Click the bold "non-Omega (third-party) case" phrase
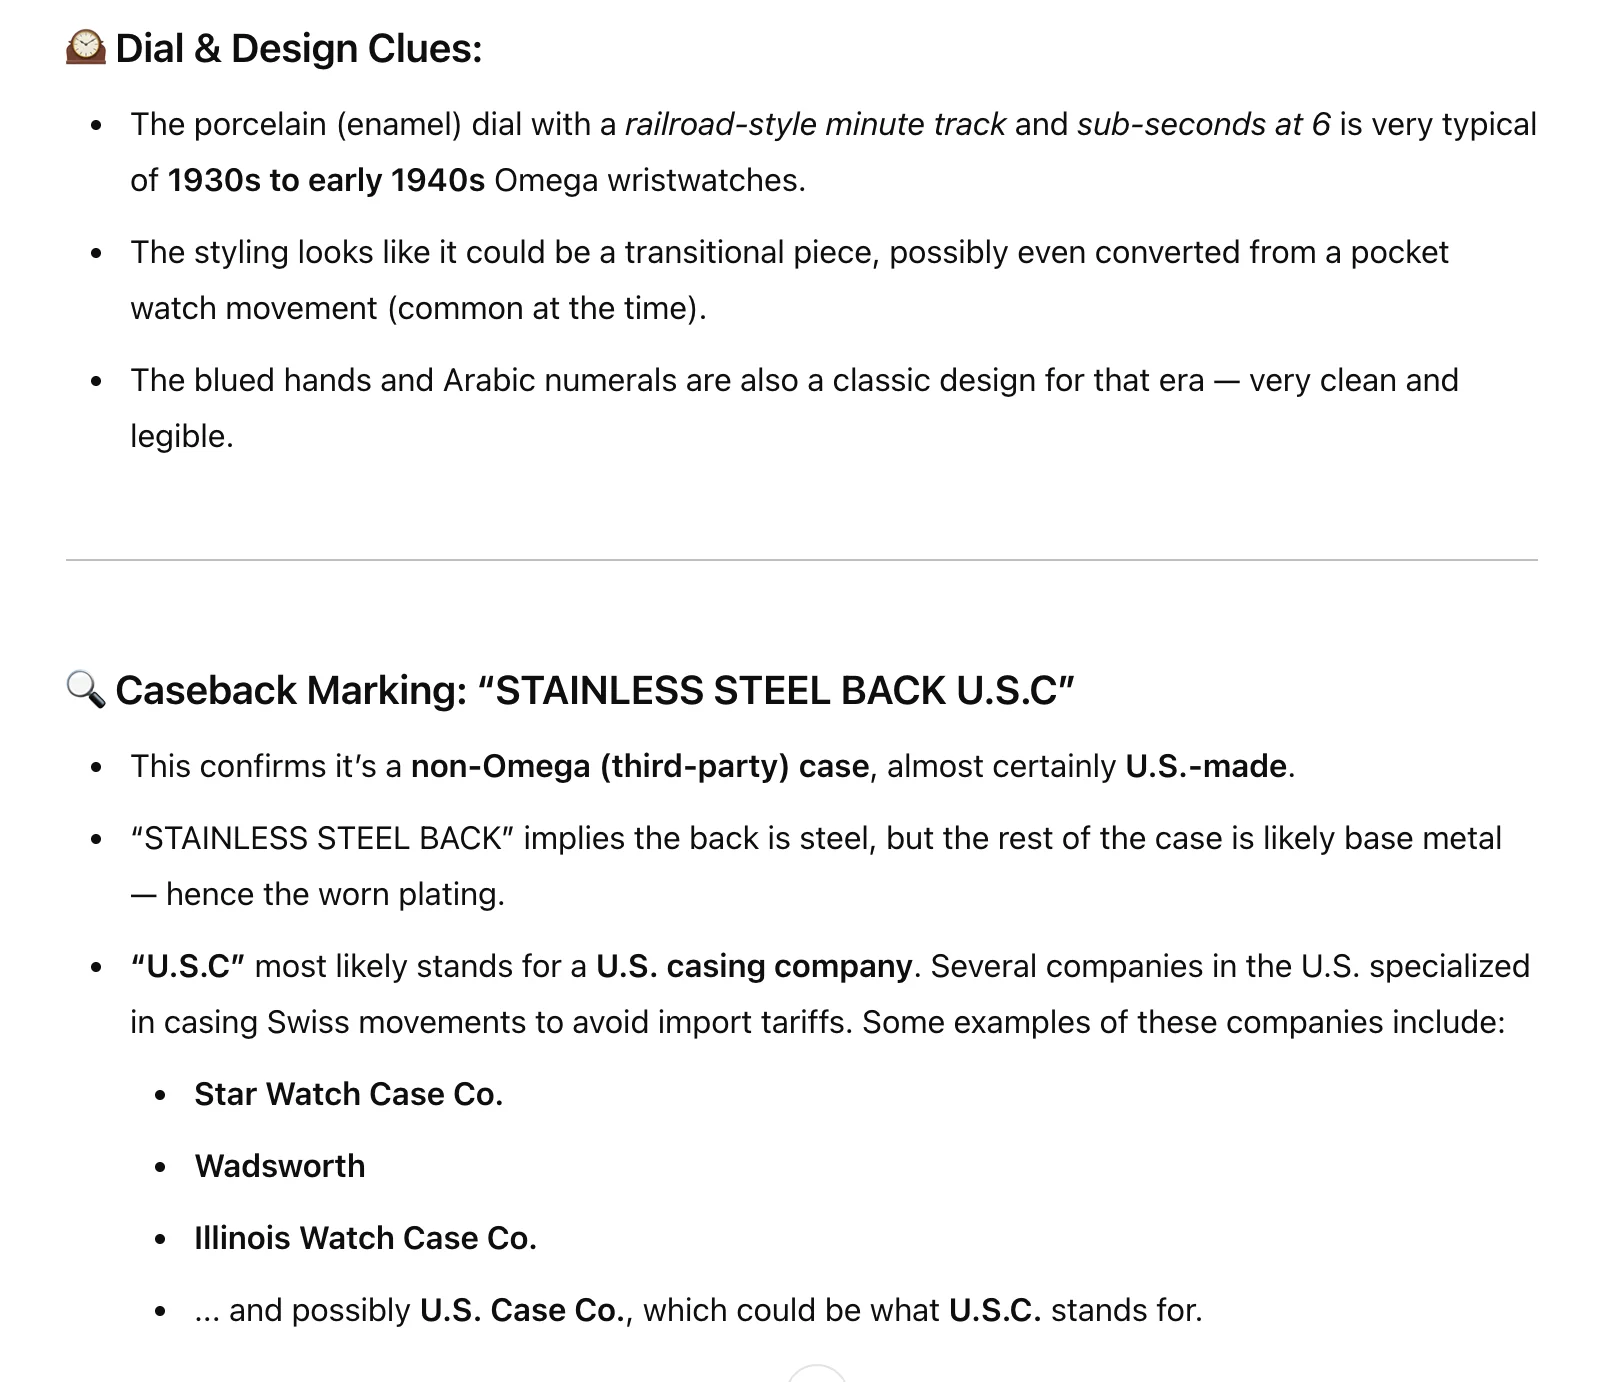1598x1382 pixels. point(640,766)
